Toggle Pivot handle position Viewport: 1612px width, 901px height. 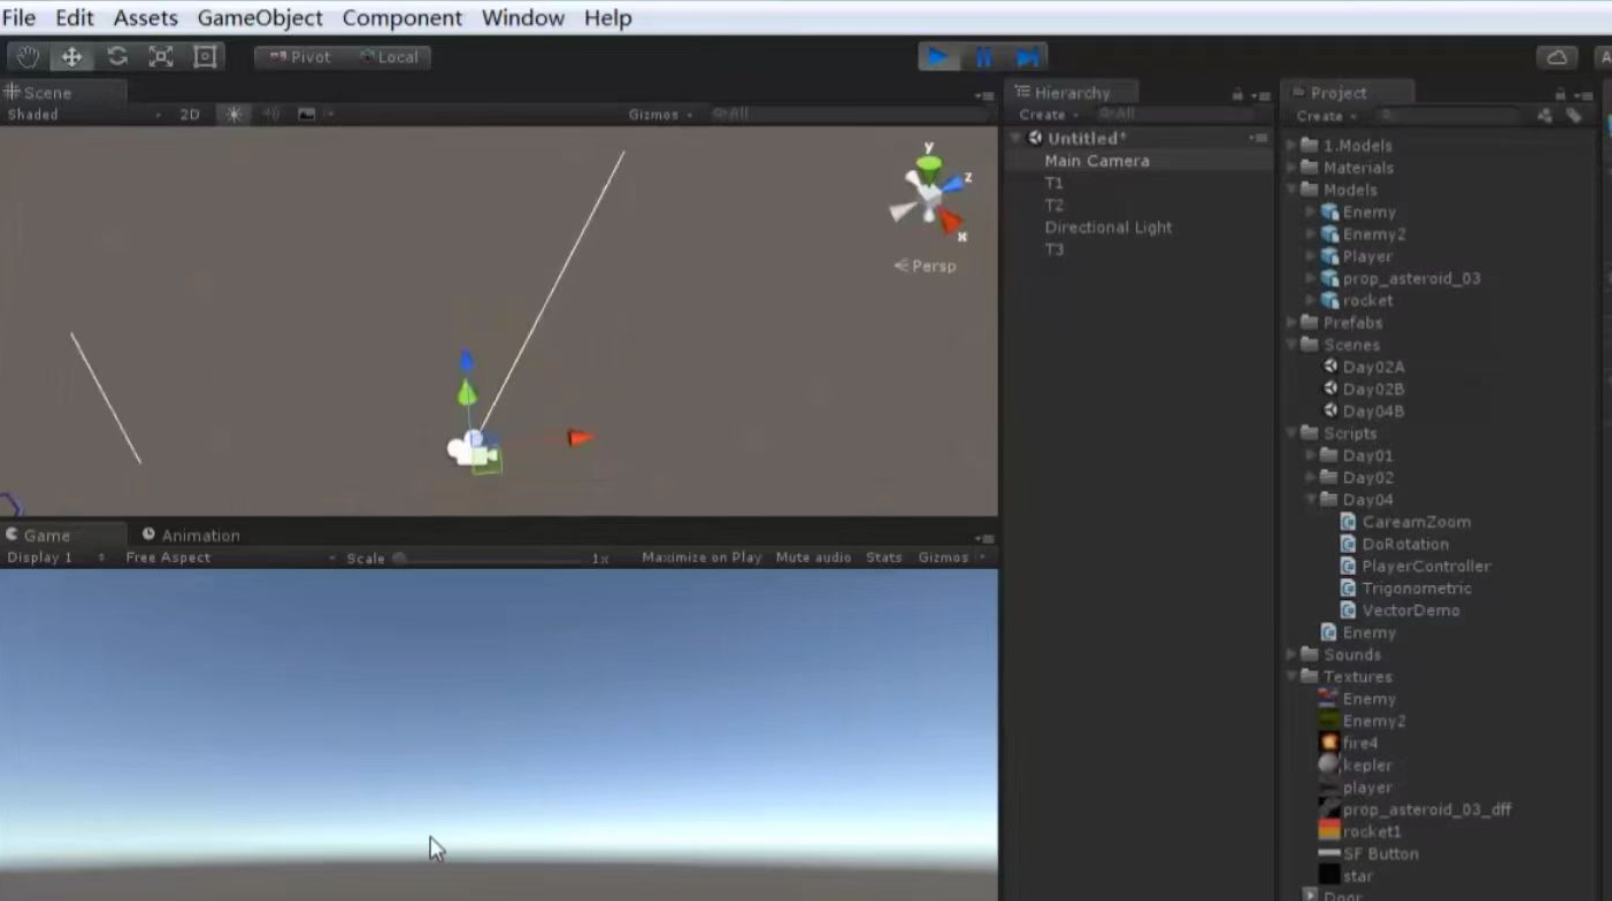tap(299, 57)
